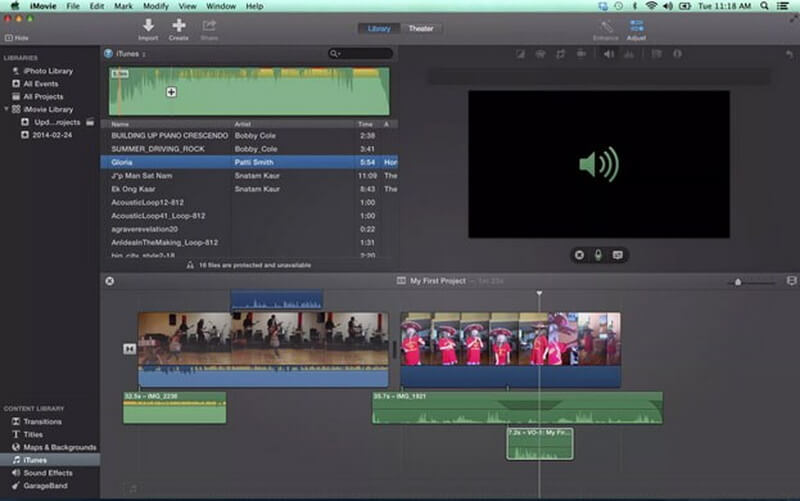Open Titles in the Content Library
This screenshot has height=501, width=800.
pos(33,434)
